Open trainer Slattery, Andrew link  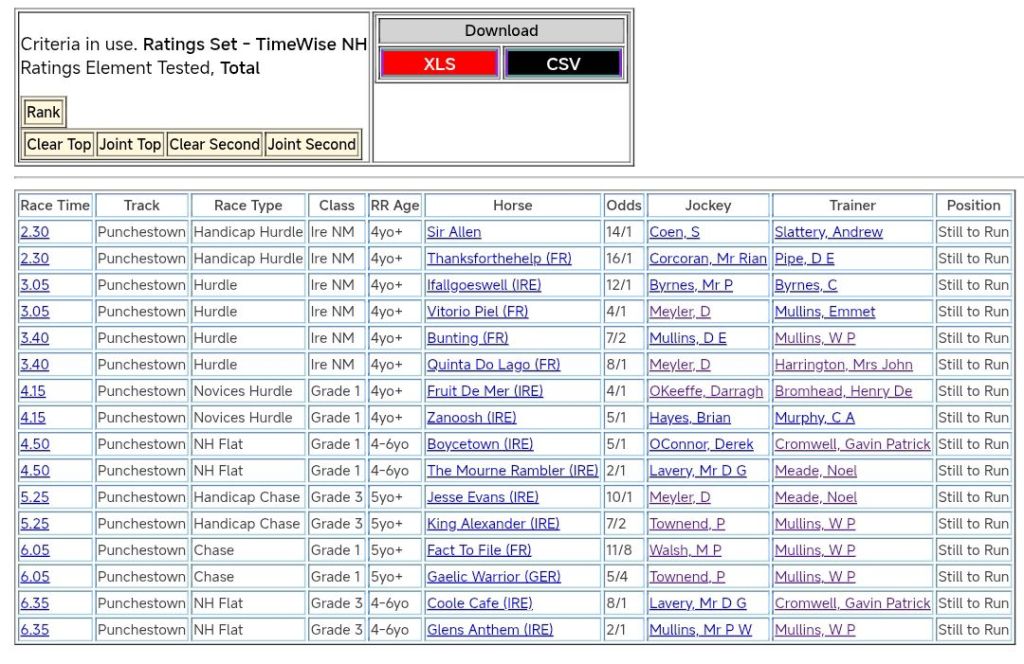[x=828, y=232]
